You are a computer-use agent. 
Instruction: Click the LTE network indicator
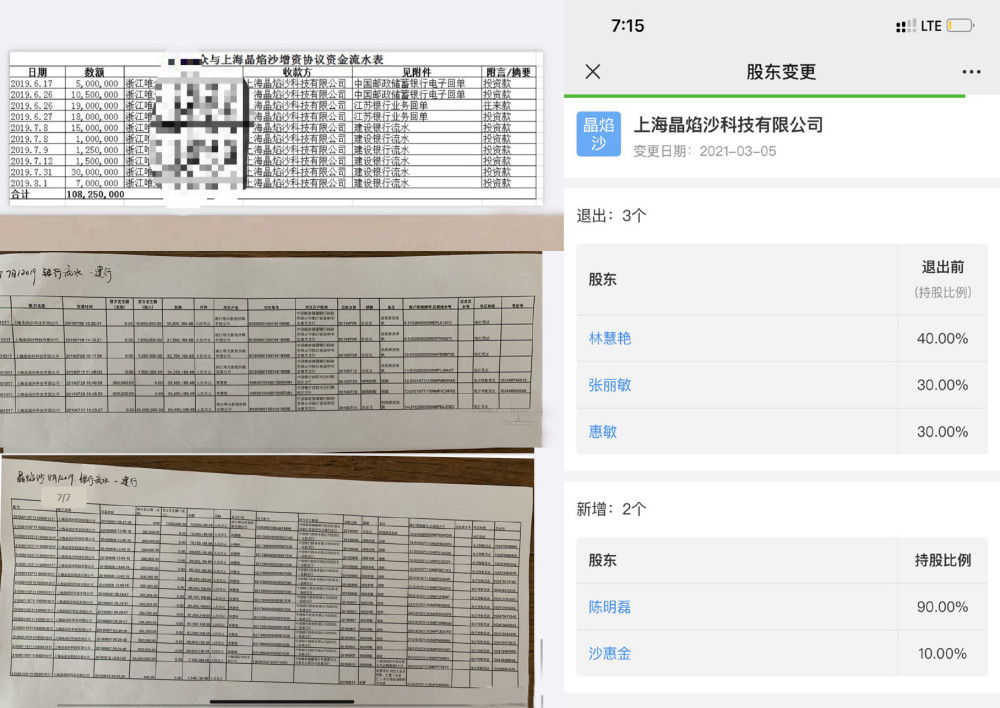coord(930,26)
